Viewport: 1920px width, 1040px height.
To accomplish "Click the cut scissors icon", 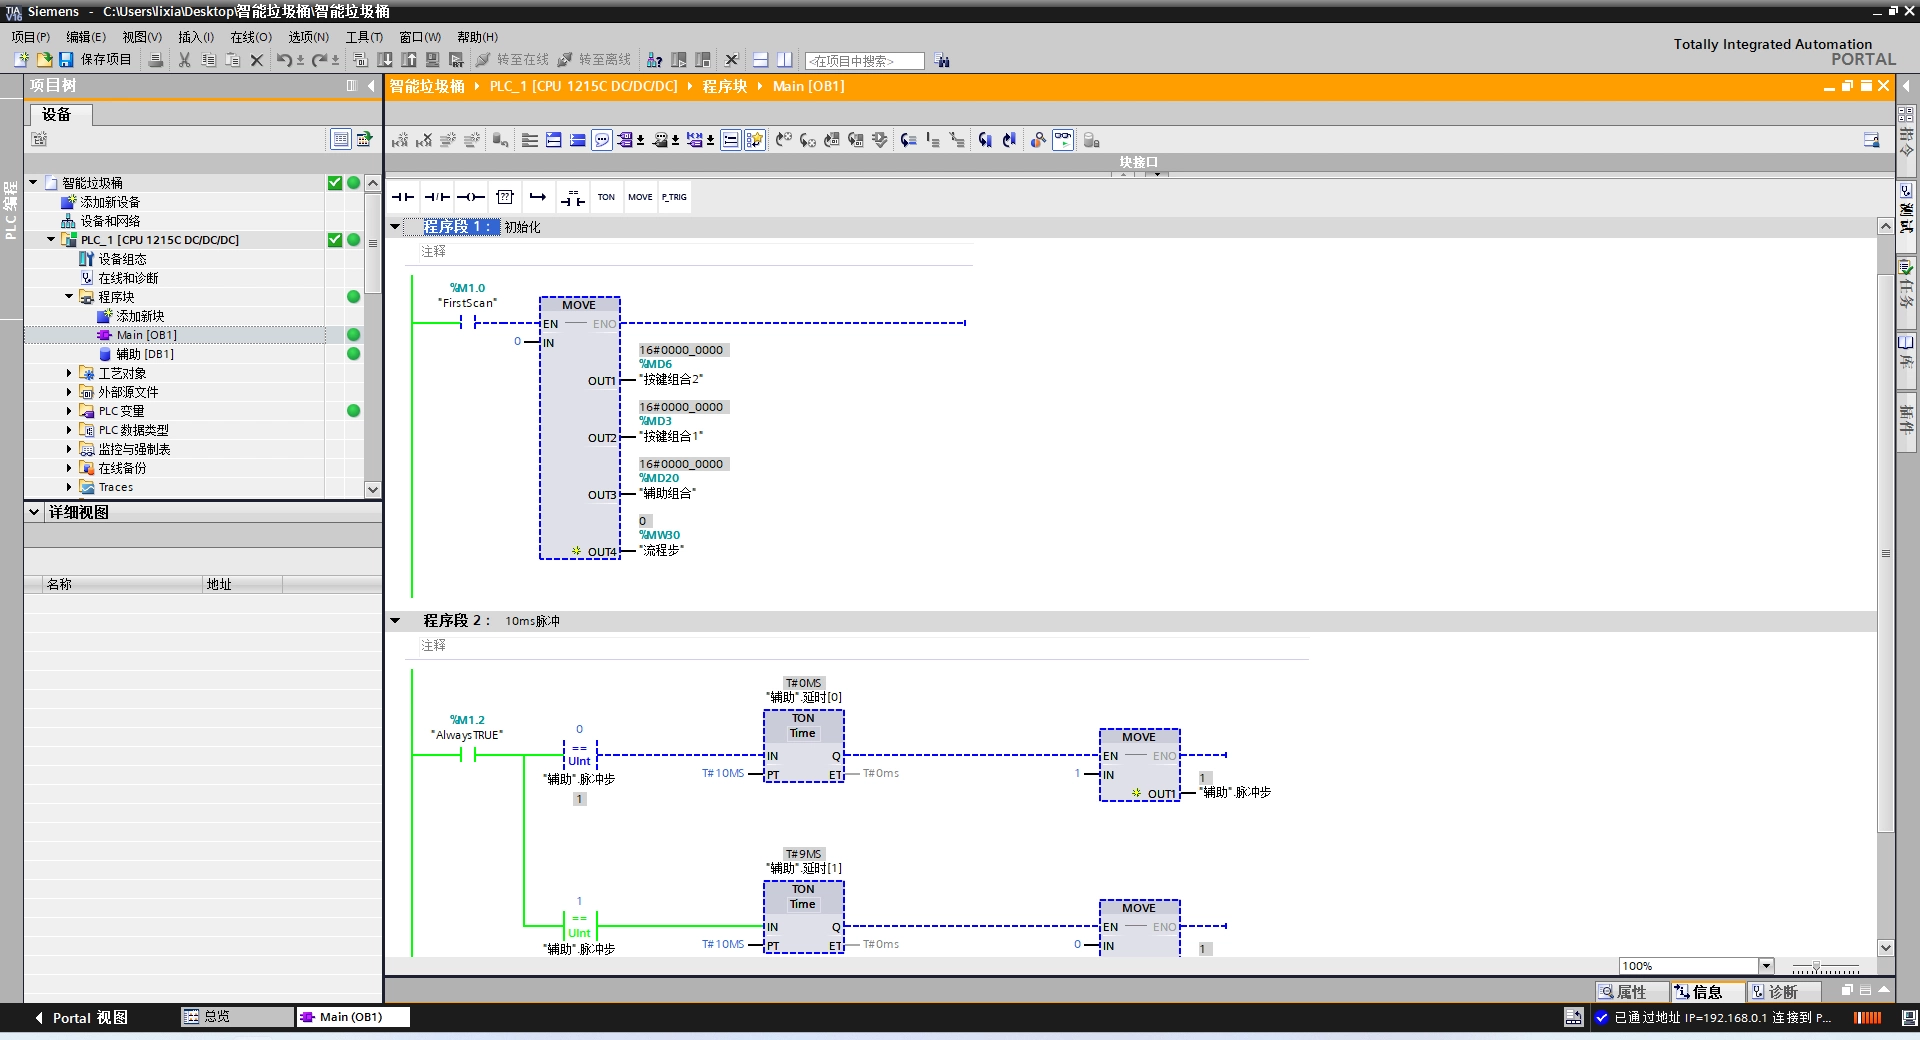I will click(x=184, y=60).
